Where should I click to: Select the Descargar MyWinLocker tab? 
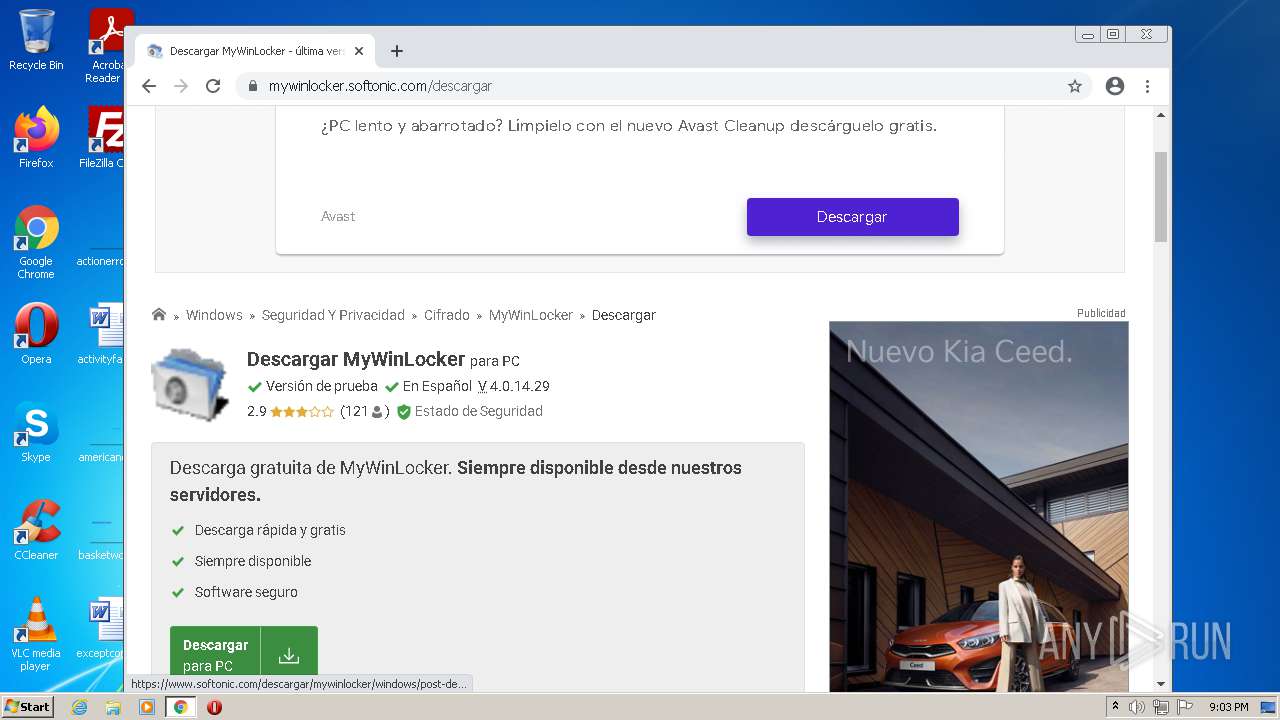click(x=255, y=51)
